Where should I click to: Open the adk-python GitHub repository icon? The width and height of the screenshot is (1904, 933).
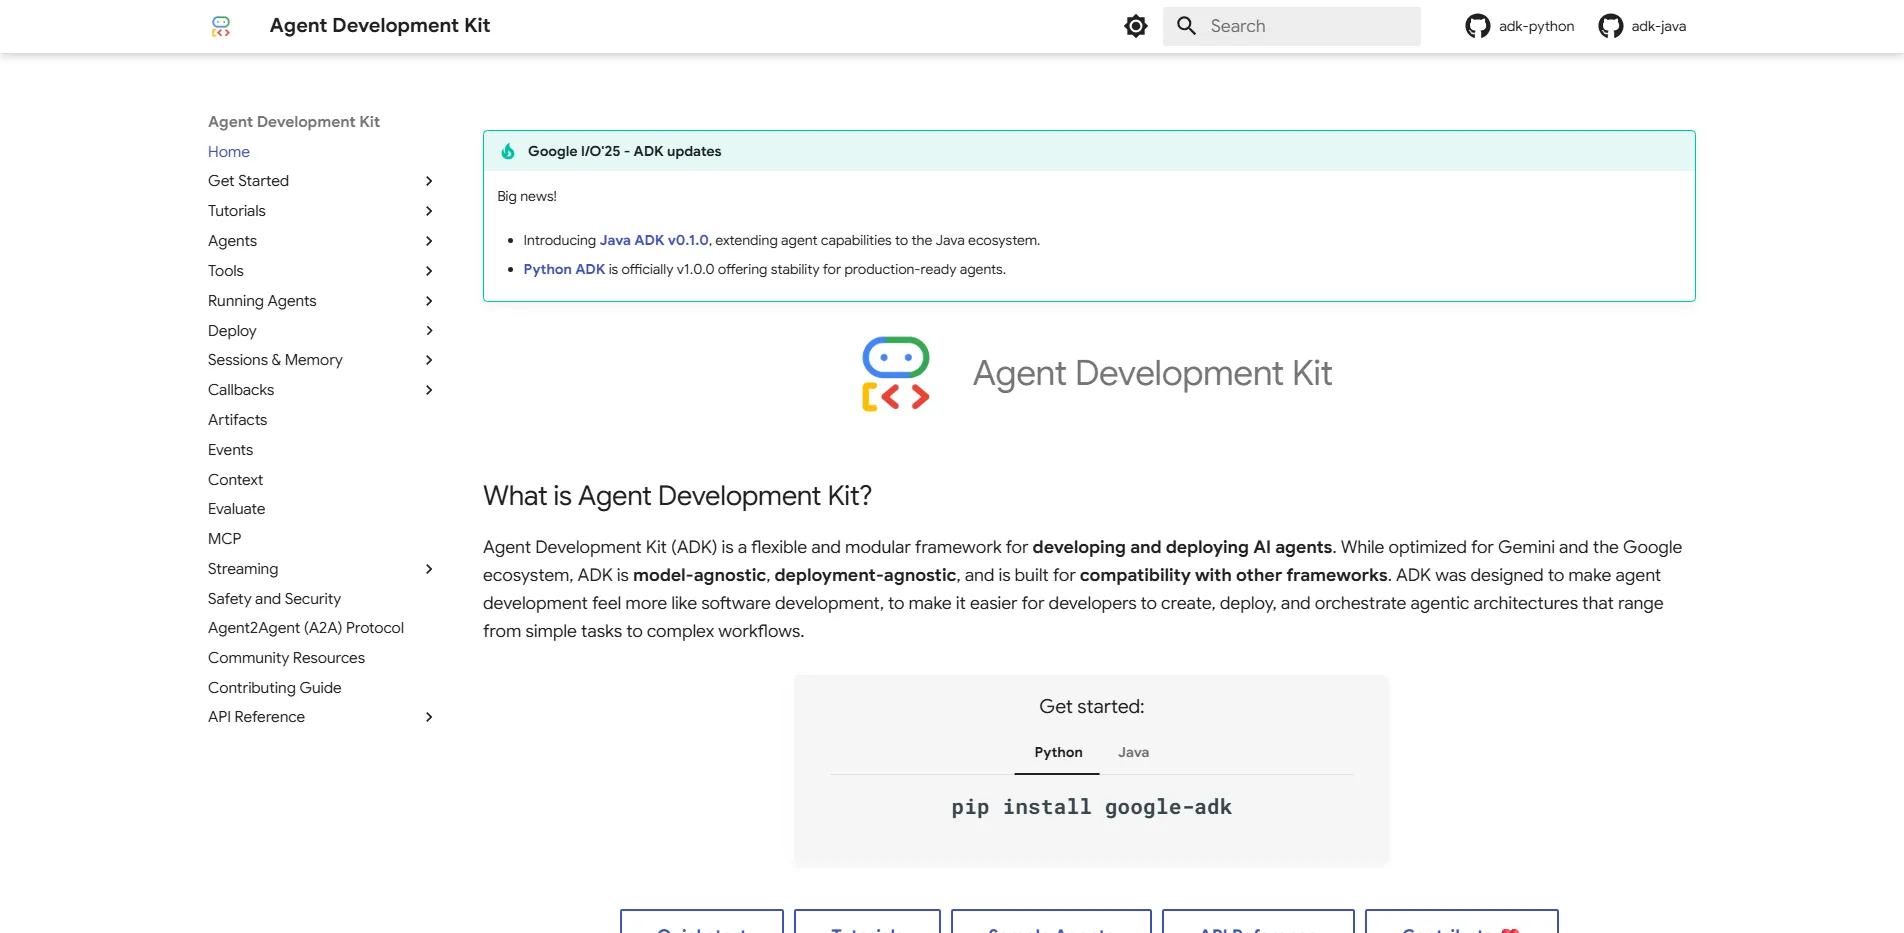(1479, 26)
